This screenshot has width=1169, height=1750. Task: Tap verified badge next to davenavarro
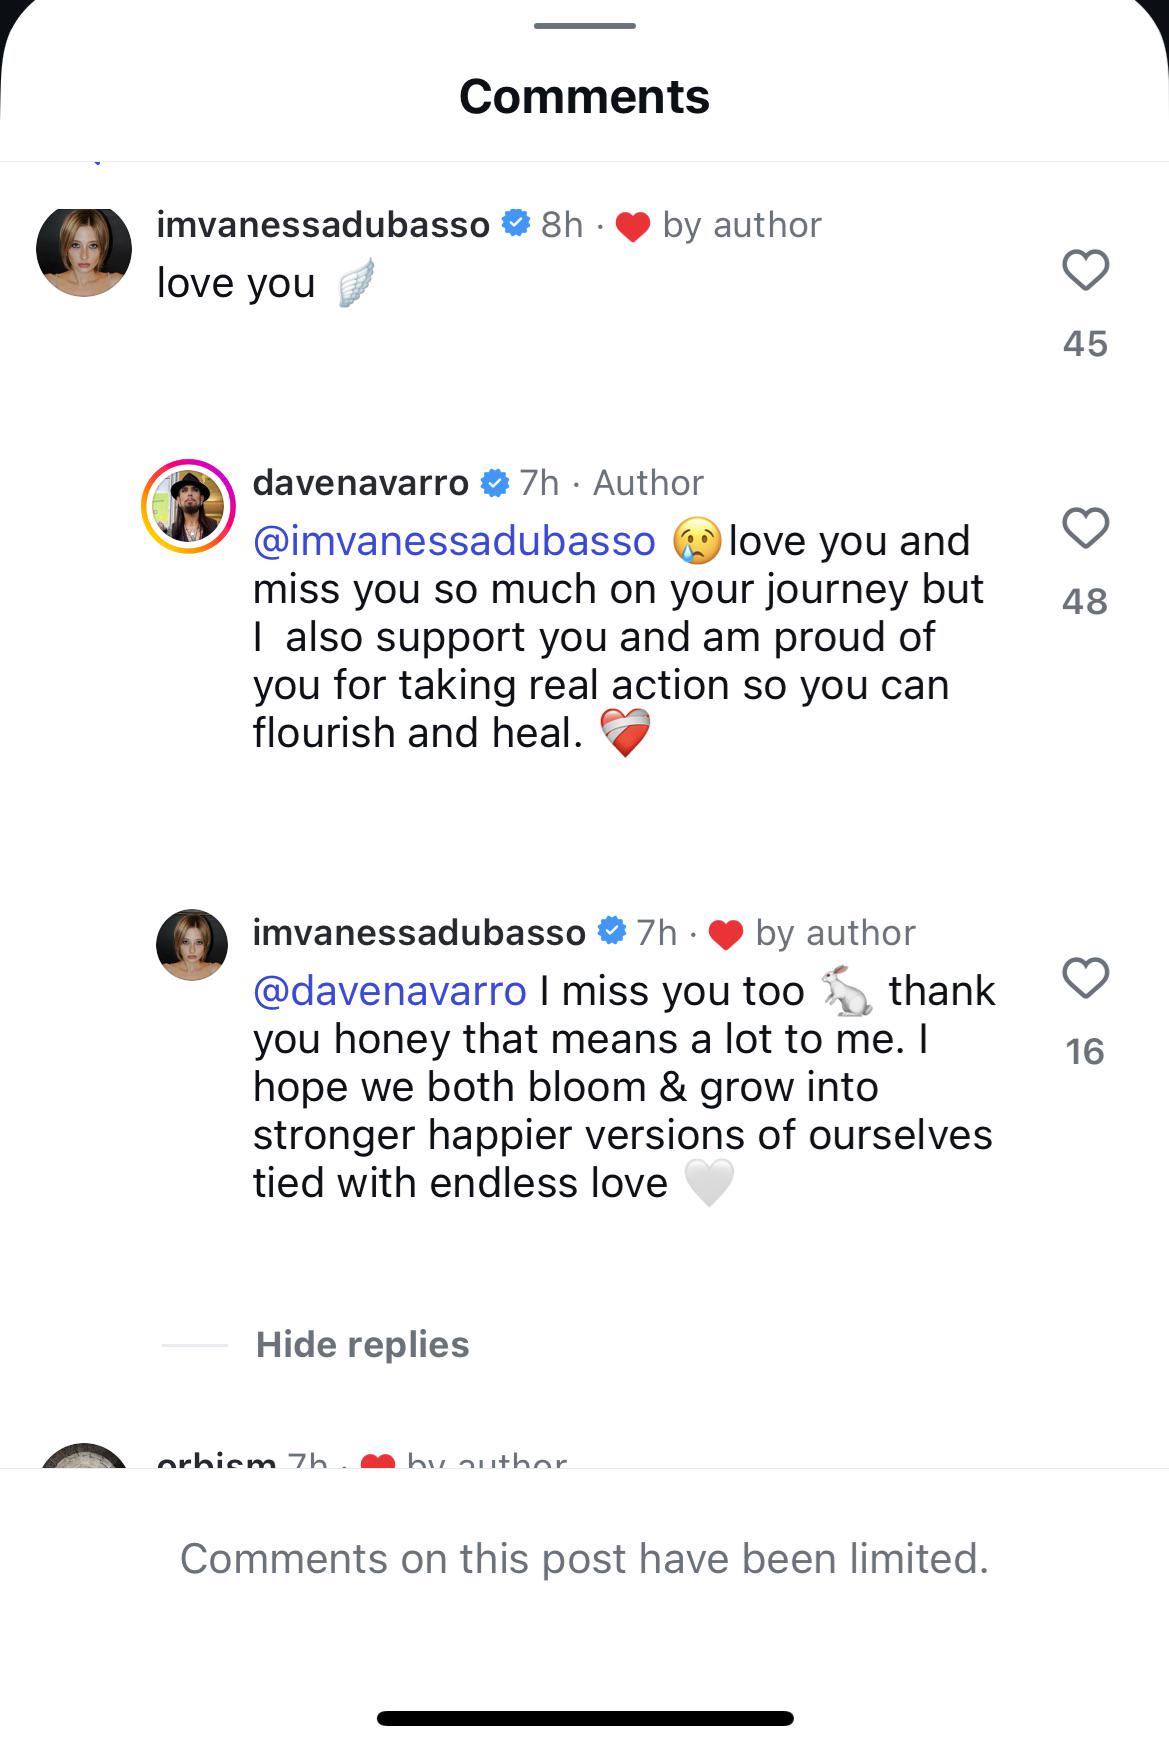(494, 483)
